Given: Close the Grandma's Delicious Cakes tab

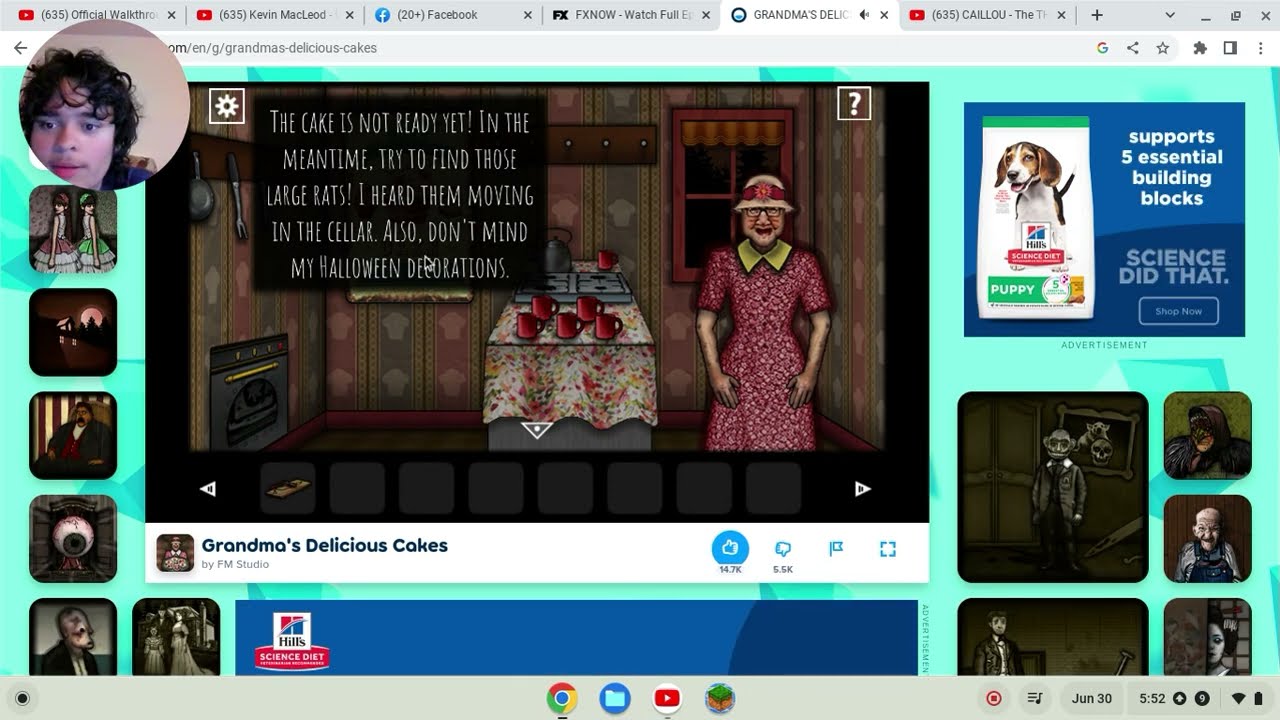Looking at the screenshot, I should pyautogui.click(x=884, y=15).
